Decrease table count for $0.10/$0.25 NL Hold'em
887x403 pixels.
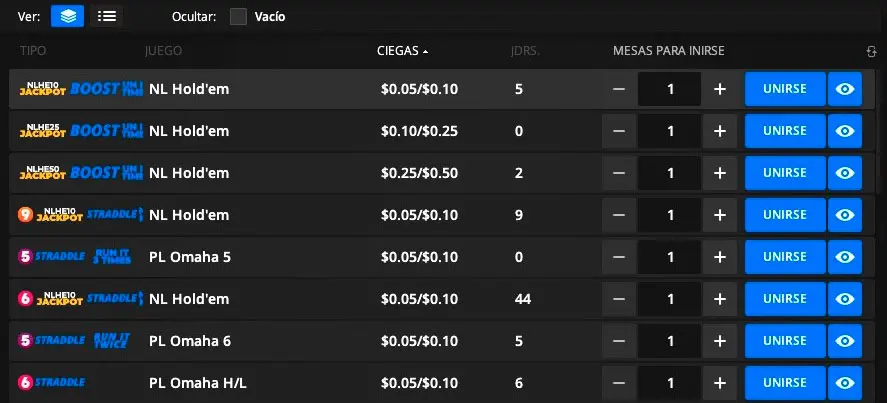coord(619,131)
